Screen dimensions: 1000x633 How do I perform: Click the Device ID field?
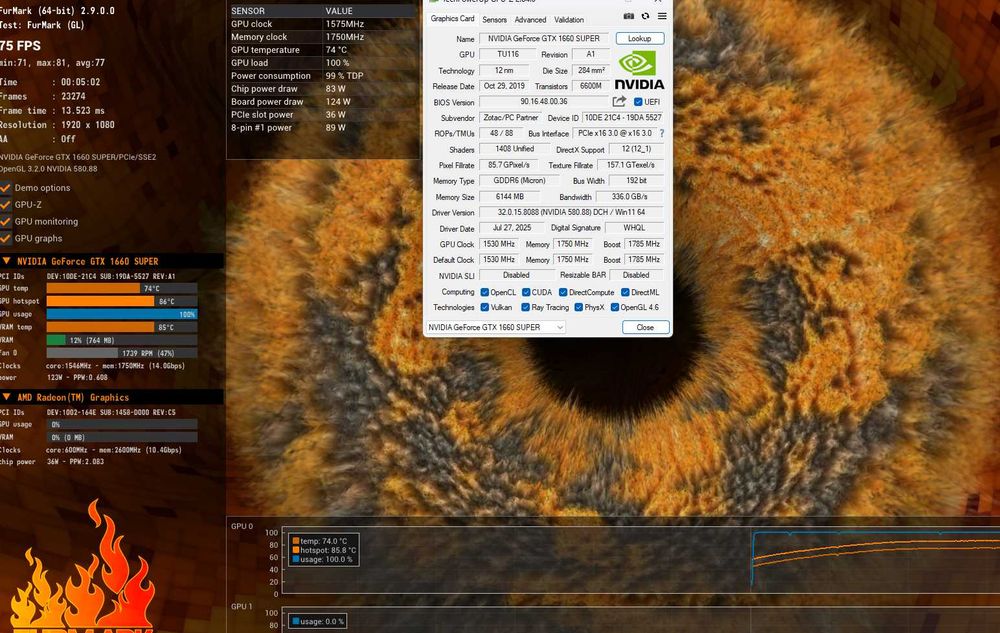coord(622,117)
